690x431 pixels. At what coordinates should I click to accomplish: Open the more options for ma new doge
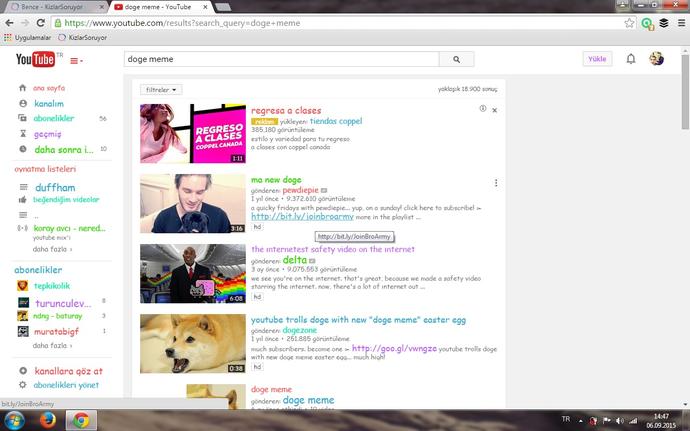pyautogui.click(x=496, y=183)
